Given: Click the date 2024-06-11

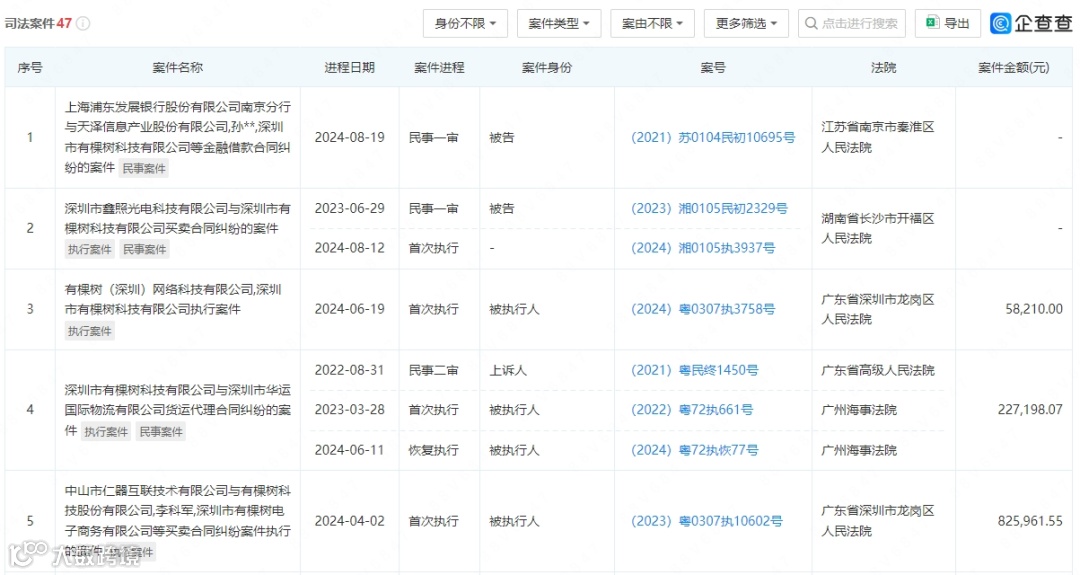Looking at the screenshot, I should tap(349, 450).
